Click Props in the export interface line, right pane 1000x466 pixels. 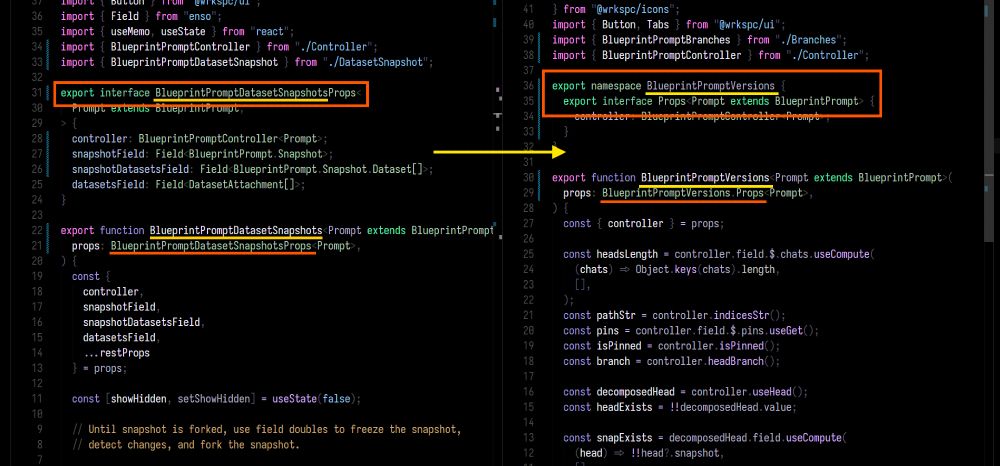click(672, 101)
